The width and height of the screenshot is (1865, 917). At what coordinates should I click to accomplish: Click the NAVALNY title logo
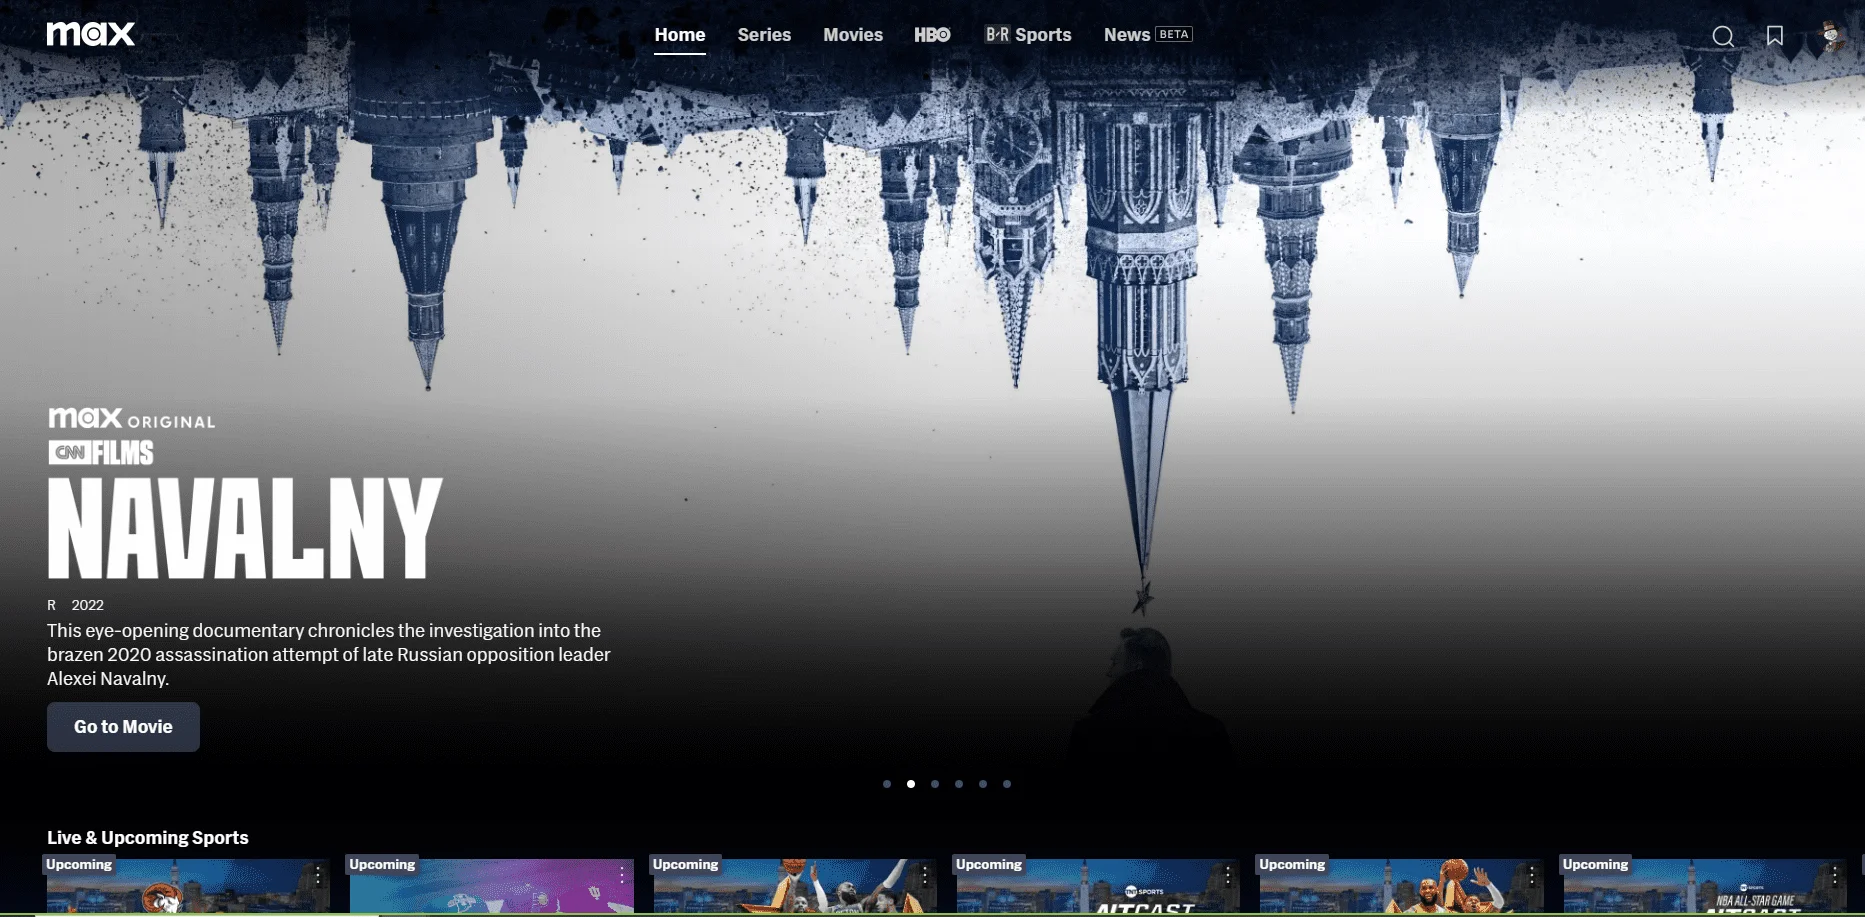click(245, 528)
